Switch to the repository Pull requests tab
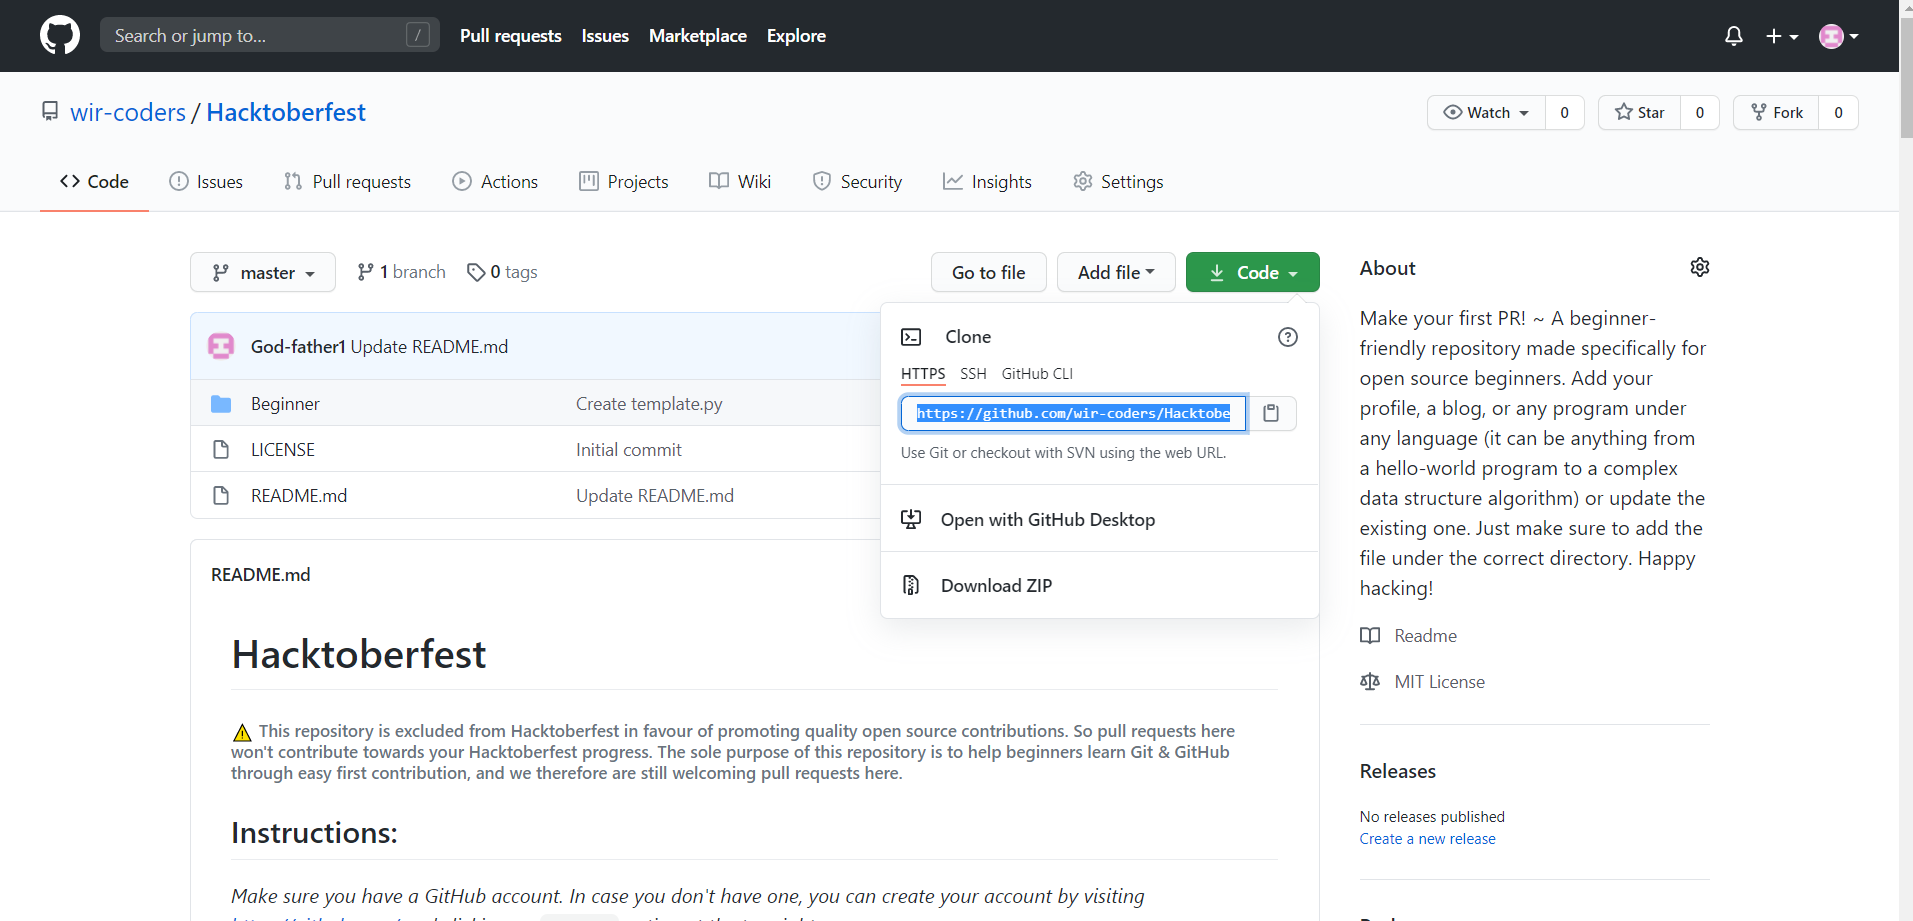The width and height of the screenshot is (1913, 921). point(347,181)
